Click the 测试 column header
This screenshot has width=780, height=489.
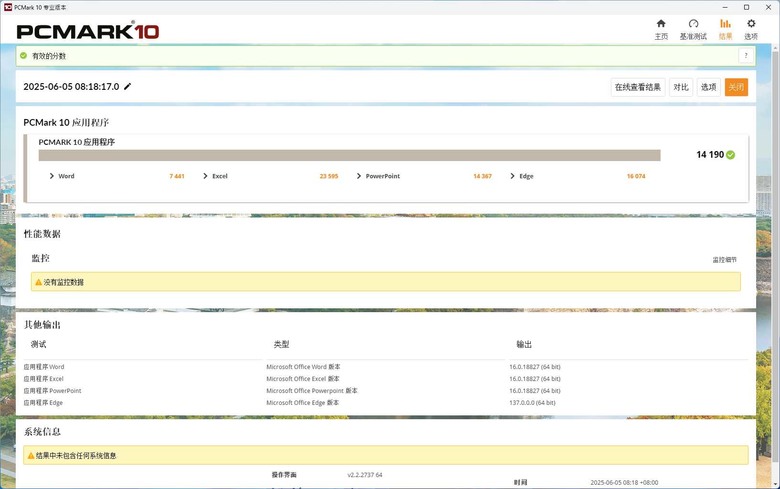pyautogui.click(x=38, y=344)
